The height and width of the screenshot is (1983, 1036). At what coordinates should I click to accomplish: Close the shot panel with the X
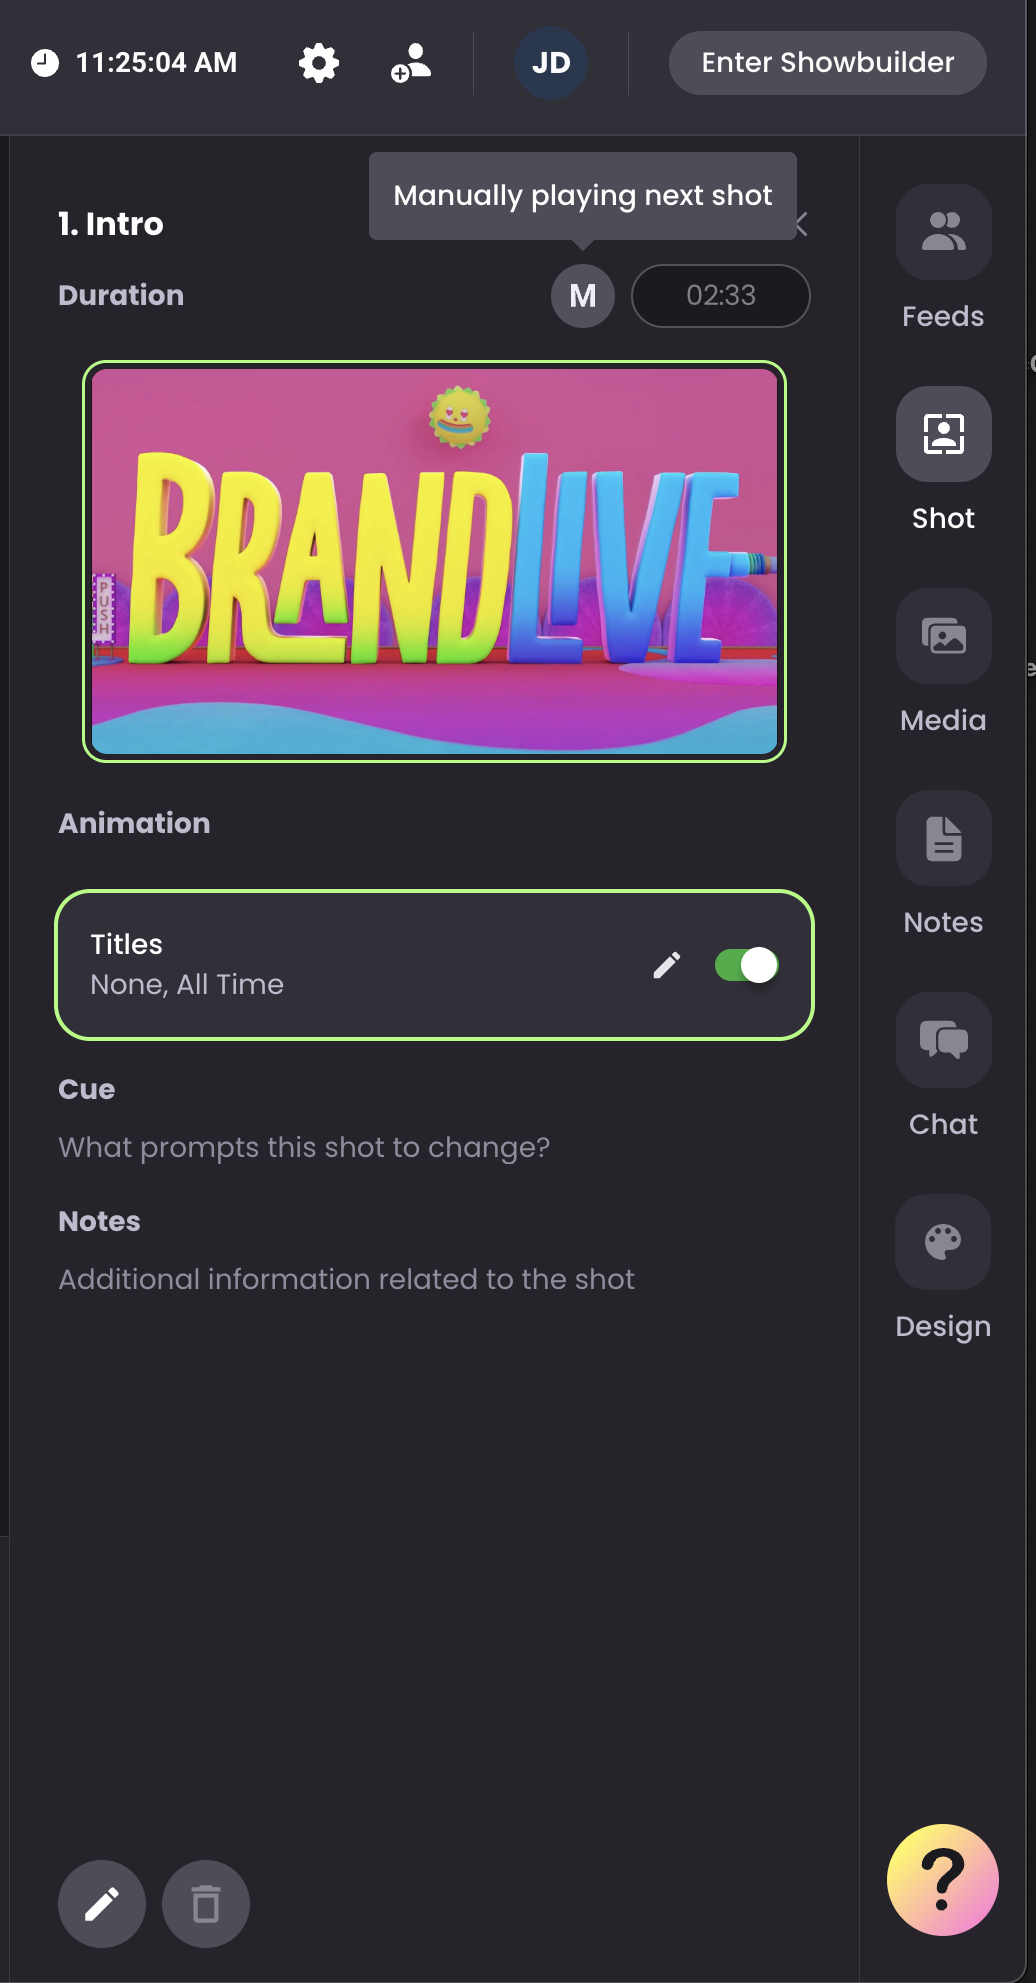coord(802,224)
